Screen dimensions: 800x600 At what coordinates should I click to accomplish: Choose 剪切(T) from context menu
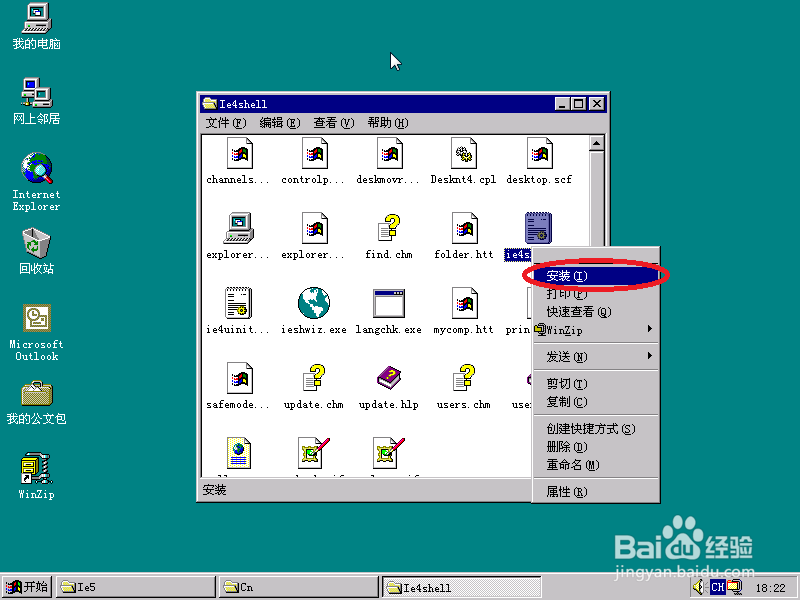point(595,383)
